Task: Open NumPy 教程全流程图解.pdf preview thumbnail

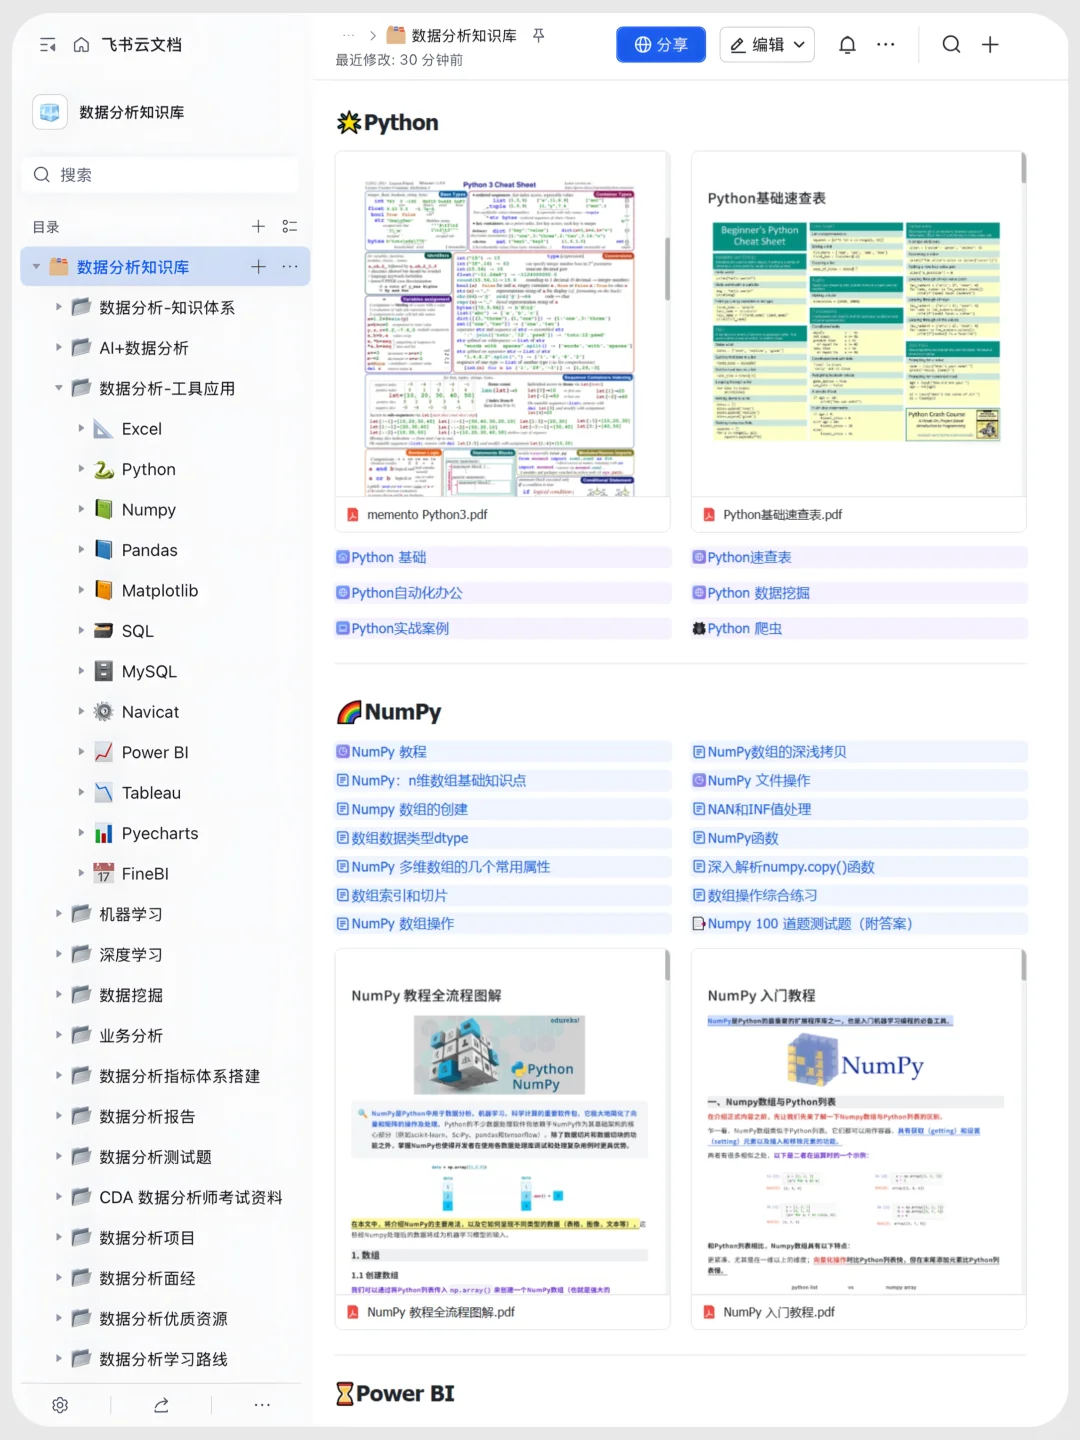Action: point(502,1122)
